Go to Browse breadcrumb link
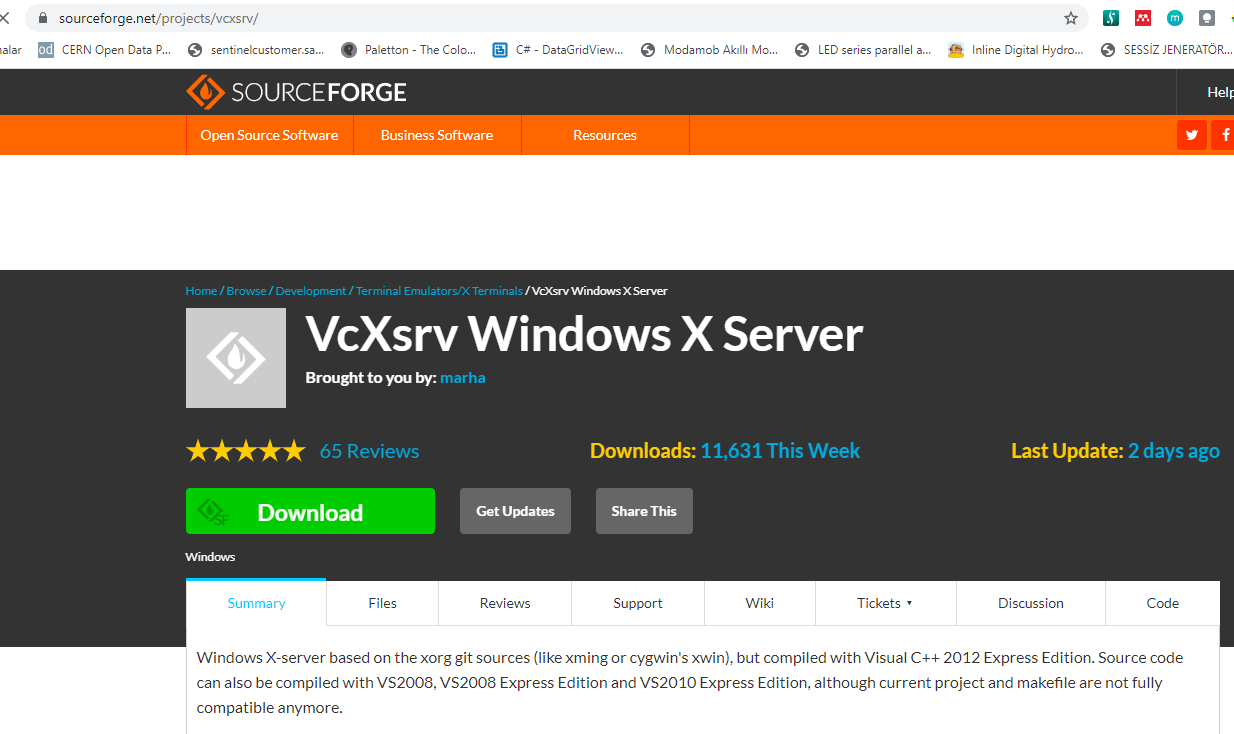Viewport: 1234px width, 734px height. pos(246,291)
